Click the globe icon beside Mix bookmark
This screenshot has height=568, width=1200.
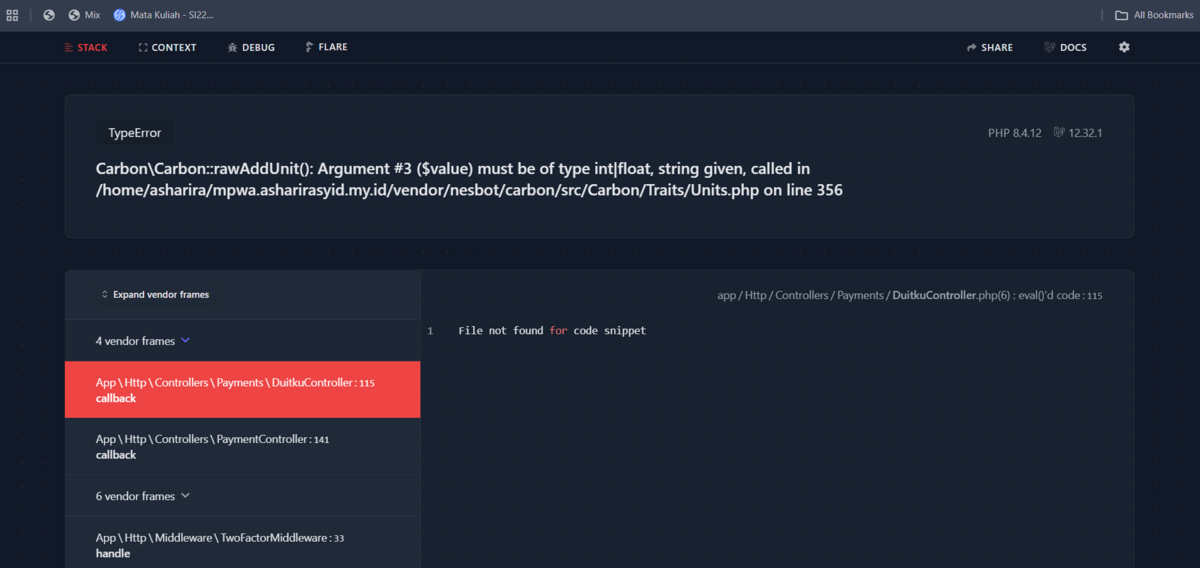click(x=48, y=15)
